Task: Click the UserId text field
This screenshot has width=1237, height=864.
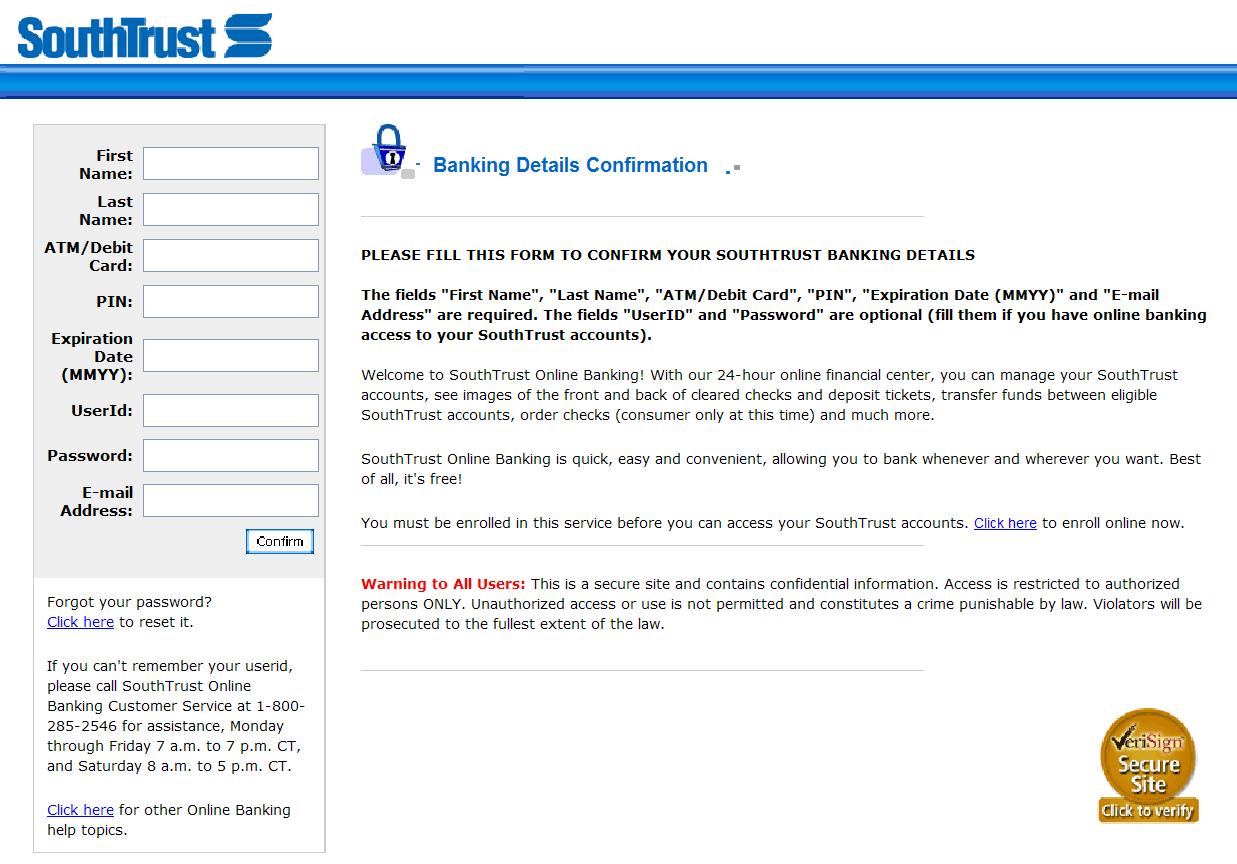Action: [231, 410]
